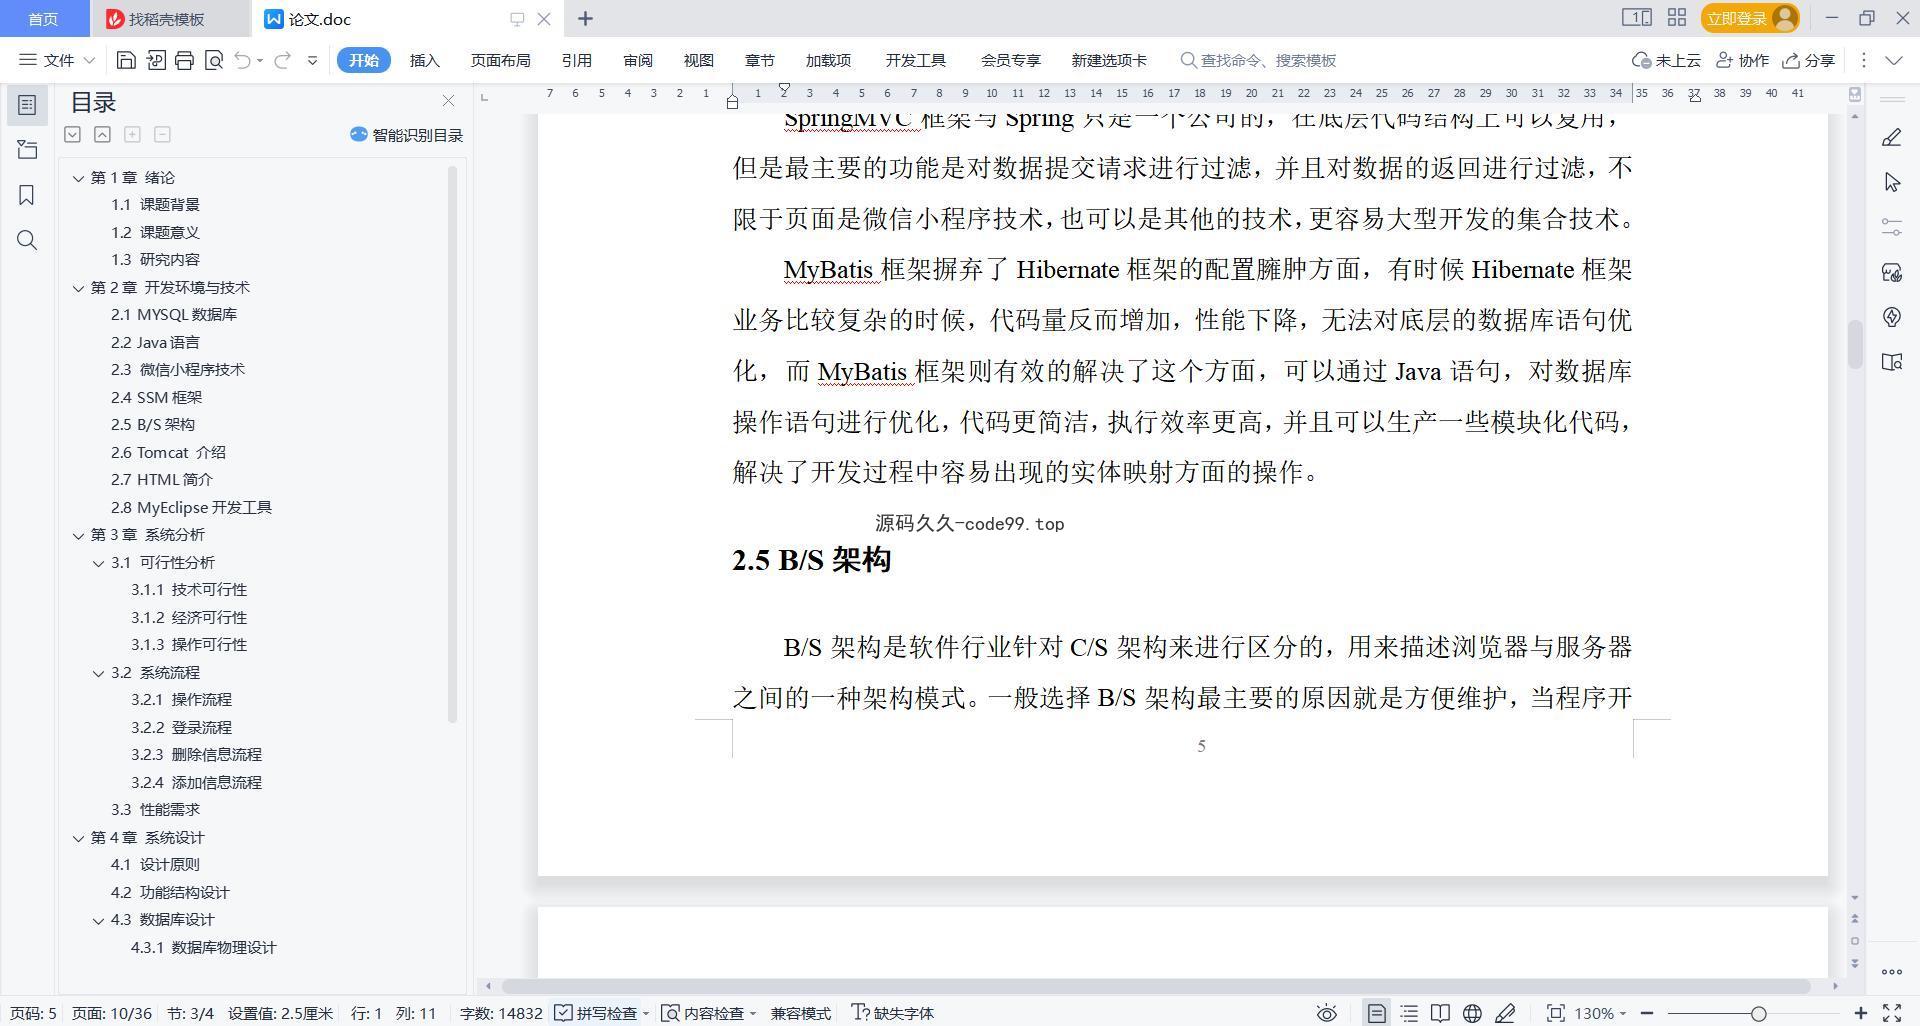Select the 审阅 ribbon tab
1920x1026 pixels.
coord(637,60)
